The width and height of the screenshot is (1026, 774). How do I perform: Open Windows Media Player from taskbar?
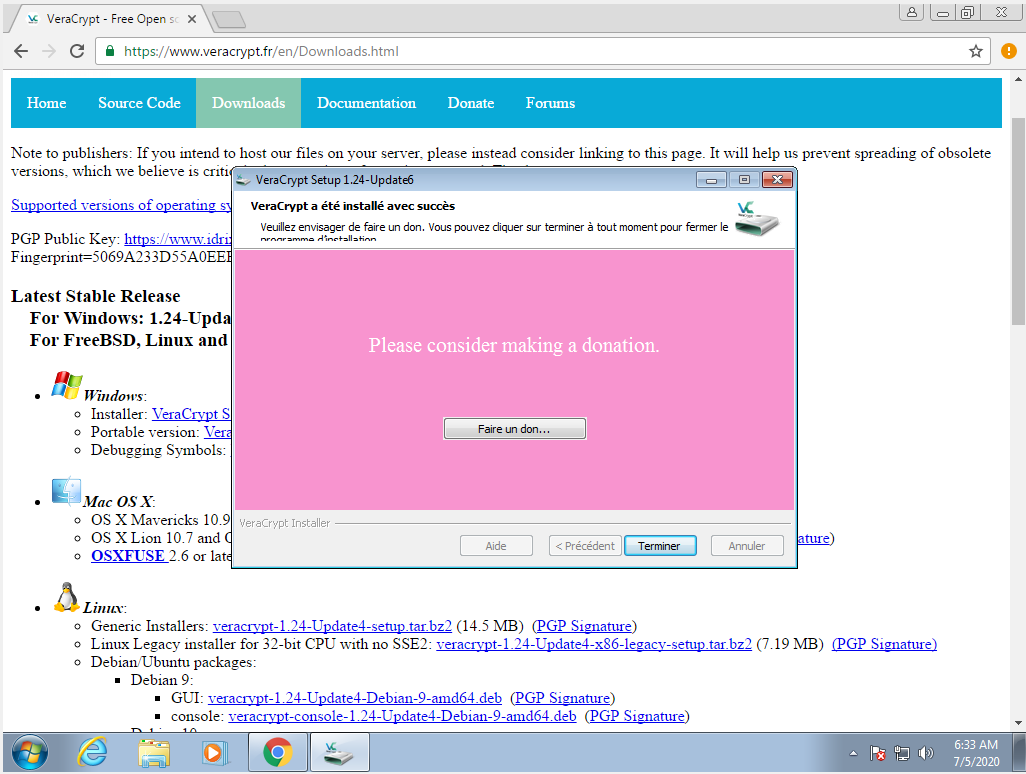pos(214,753)
